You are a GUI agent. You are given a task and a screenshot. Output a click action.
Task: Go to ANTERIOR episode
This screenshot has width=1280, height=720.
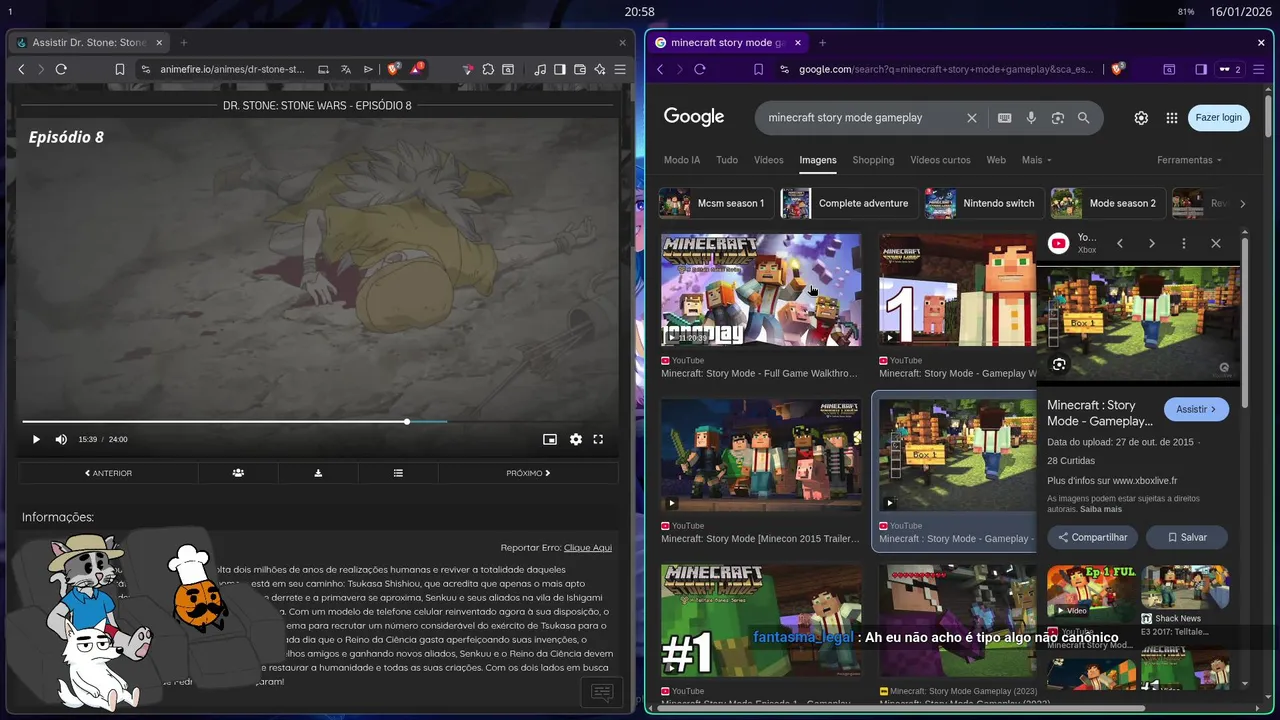[108, 473]
